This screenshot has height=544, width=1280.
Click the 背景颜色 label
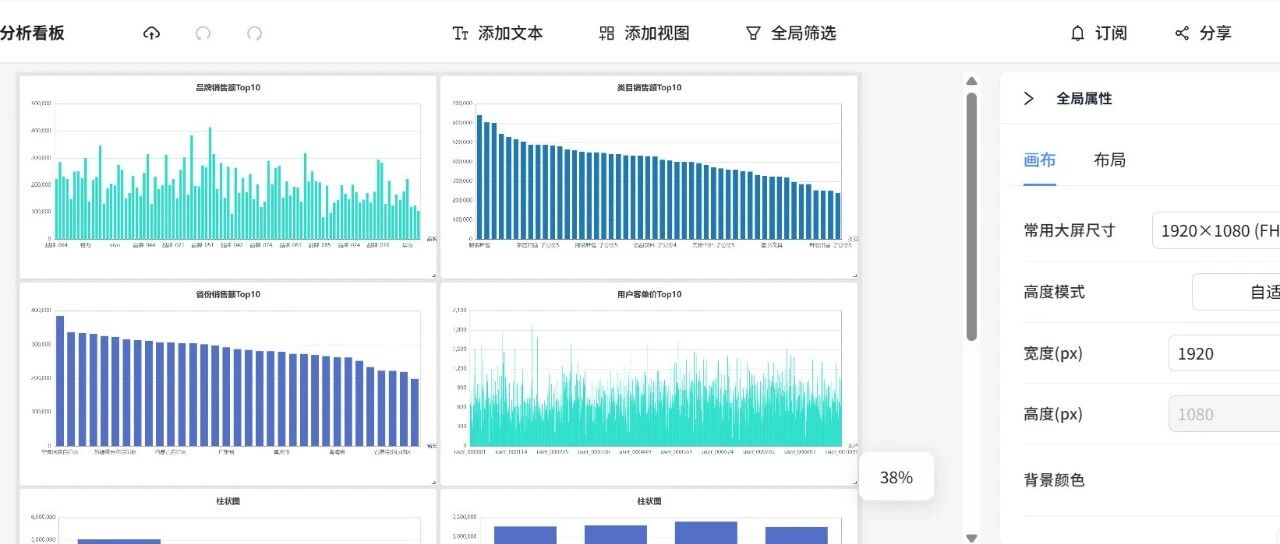click(x=1054, y=480)
